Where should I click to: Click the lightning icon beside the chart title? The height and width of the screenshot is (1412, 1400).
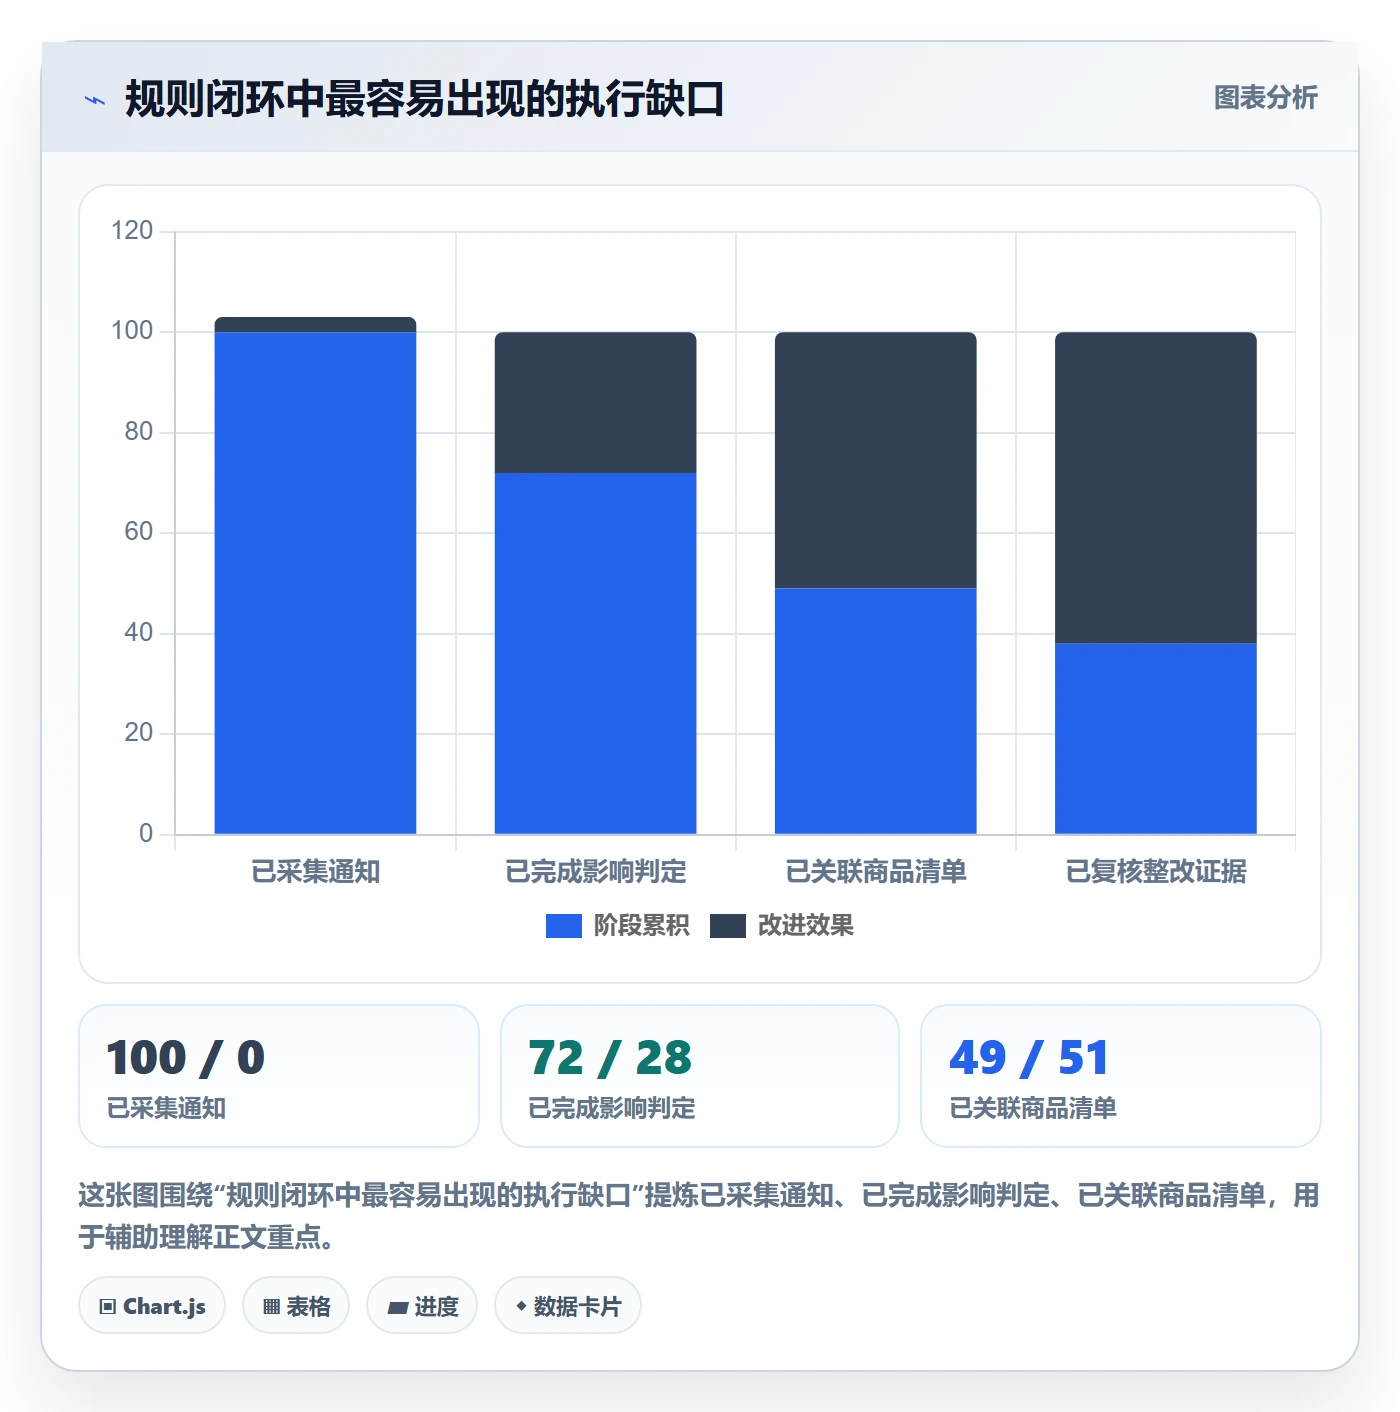coord(95,100)
